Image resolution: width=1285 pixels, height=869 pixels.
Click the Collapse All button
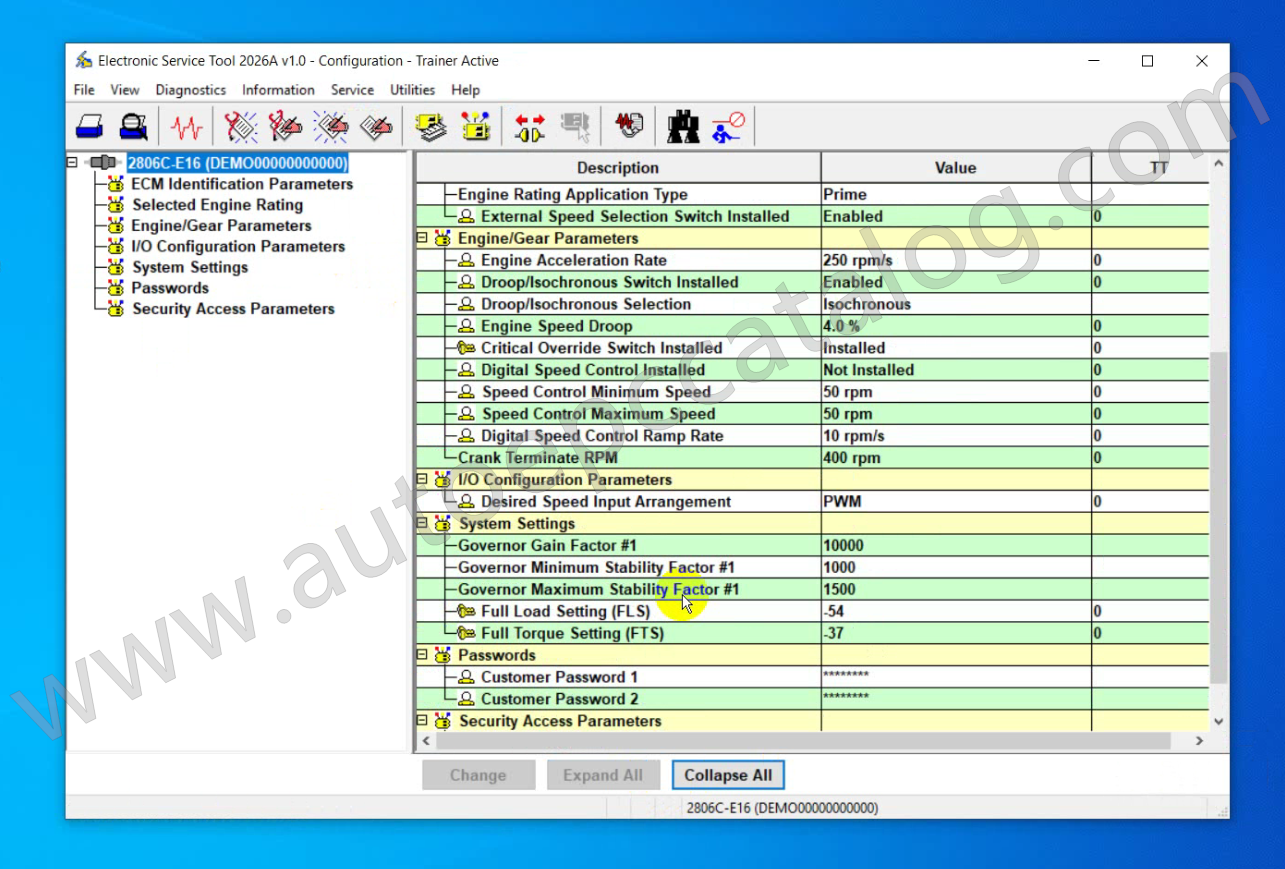pos(728,775)
